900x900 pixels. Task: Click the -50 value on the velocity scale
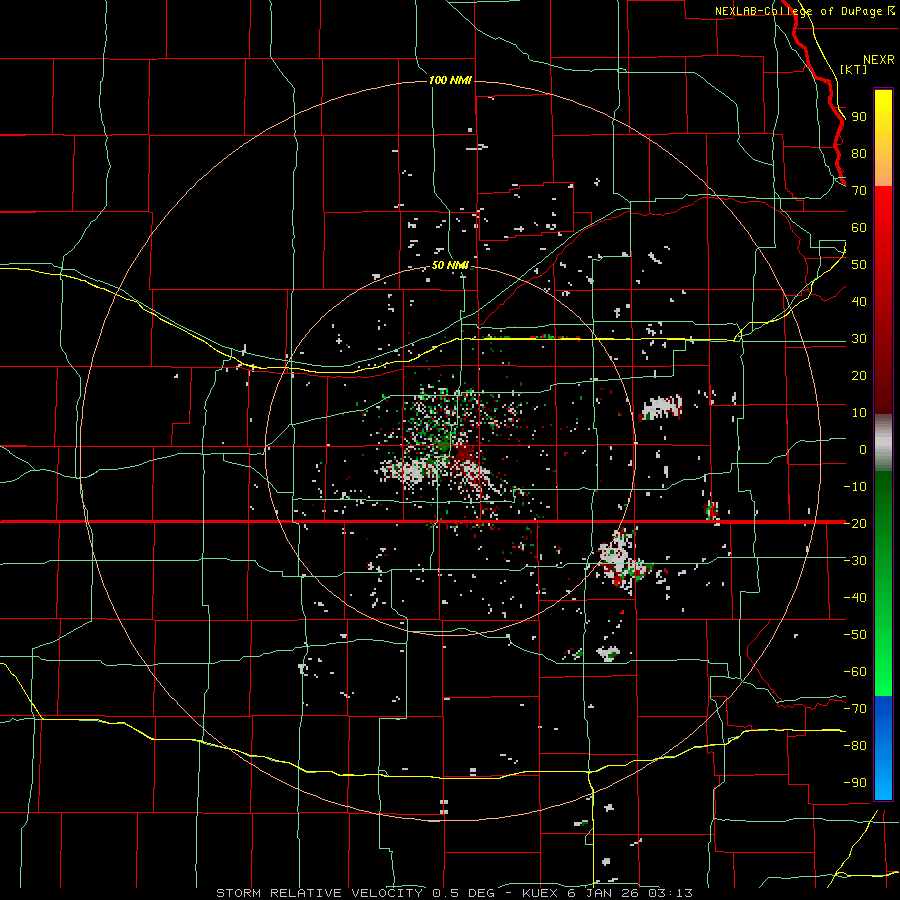[x=855, y=635]
